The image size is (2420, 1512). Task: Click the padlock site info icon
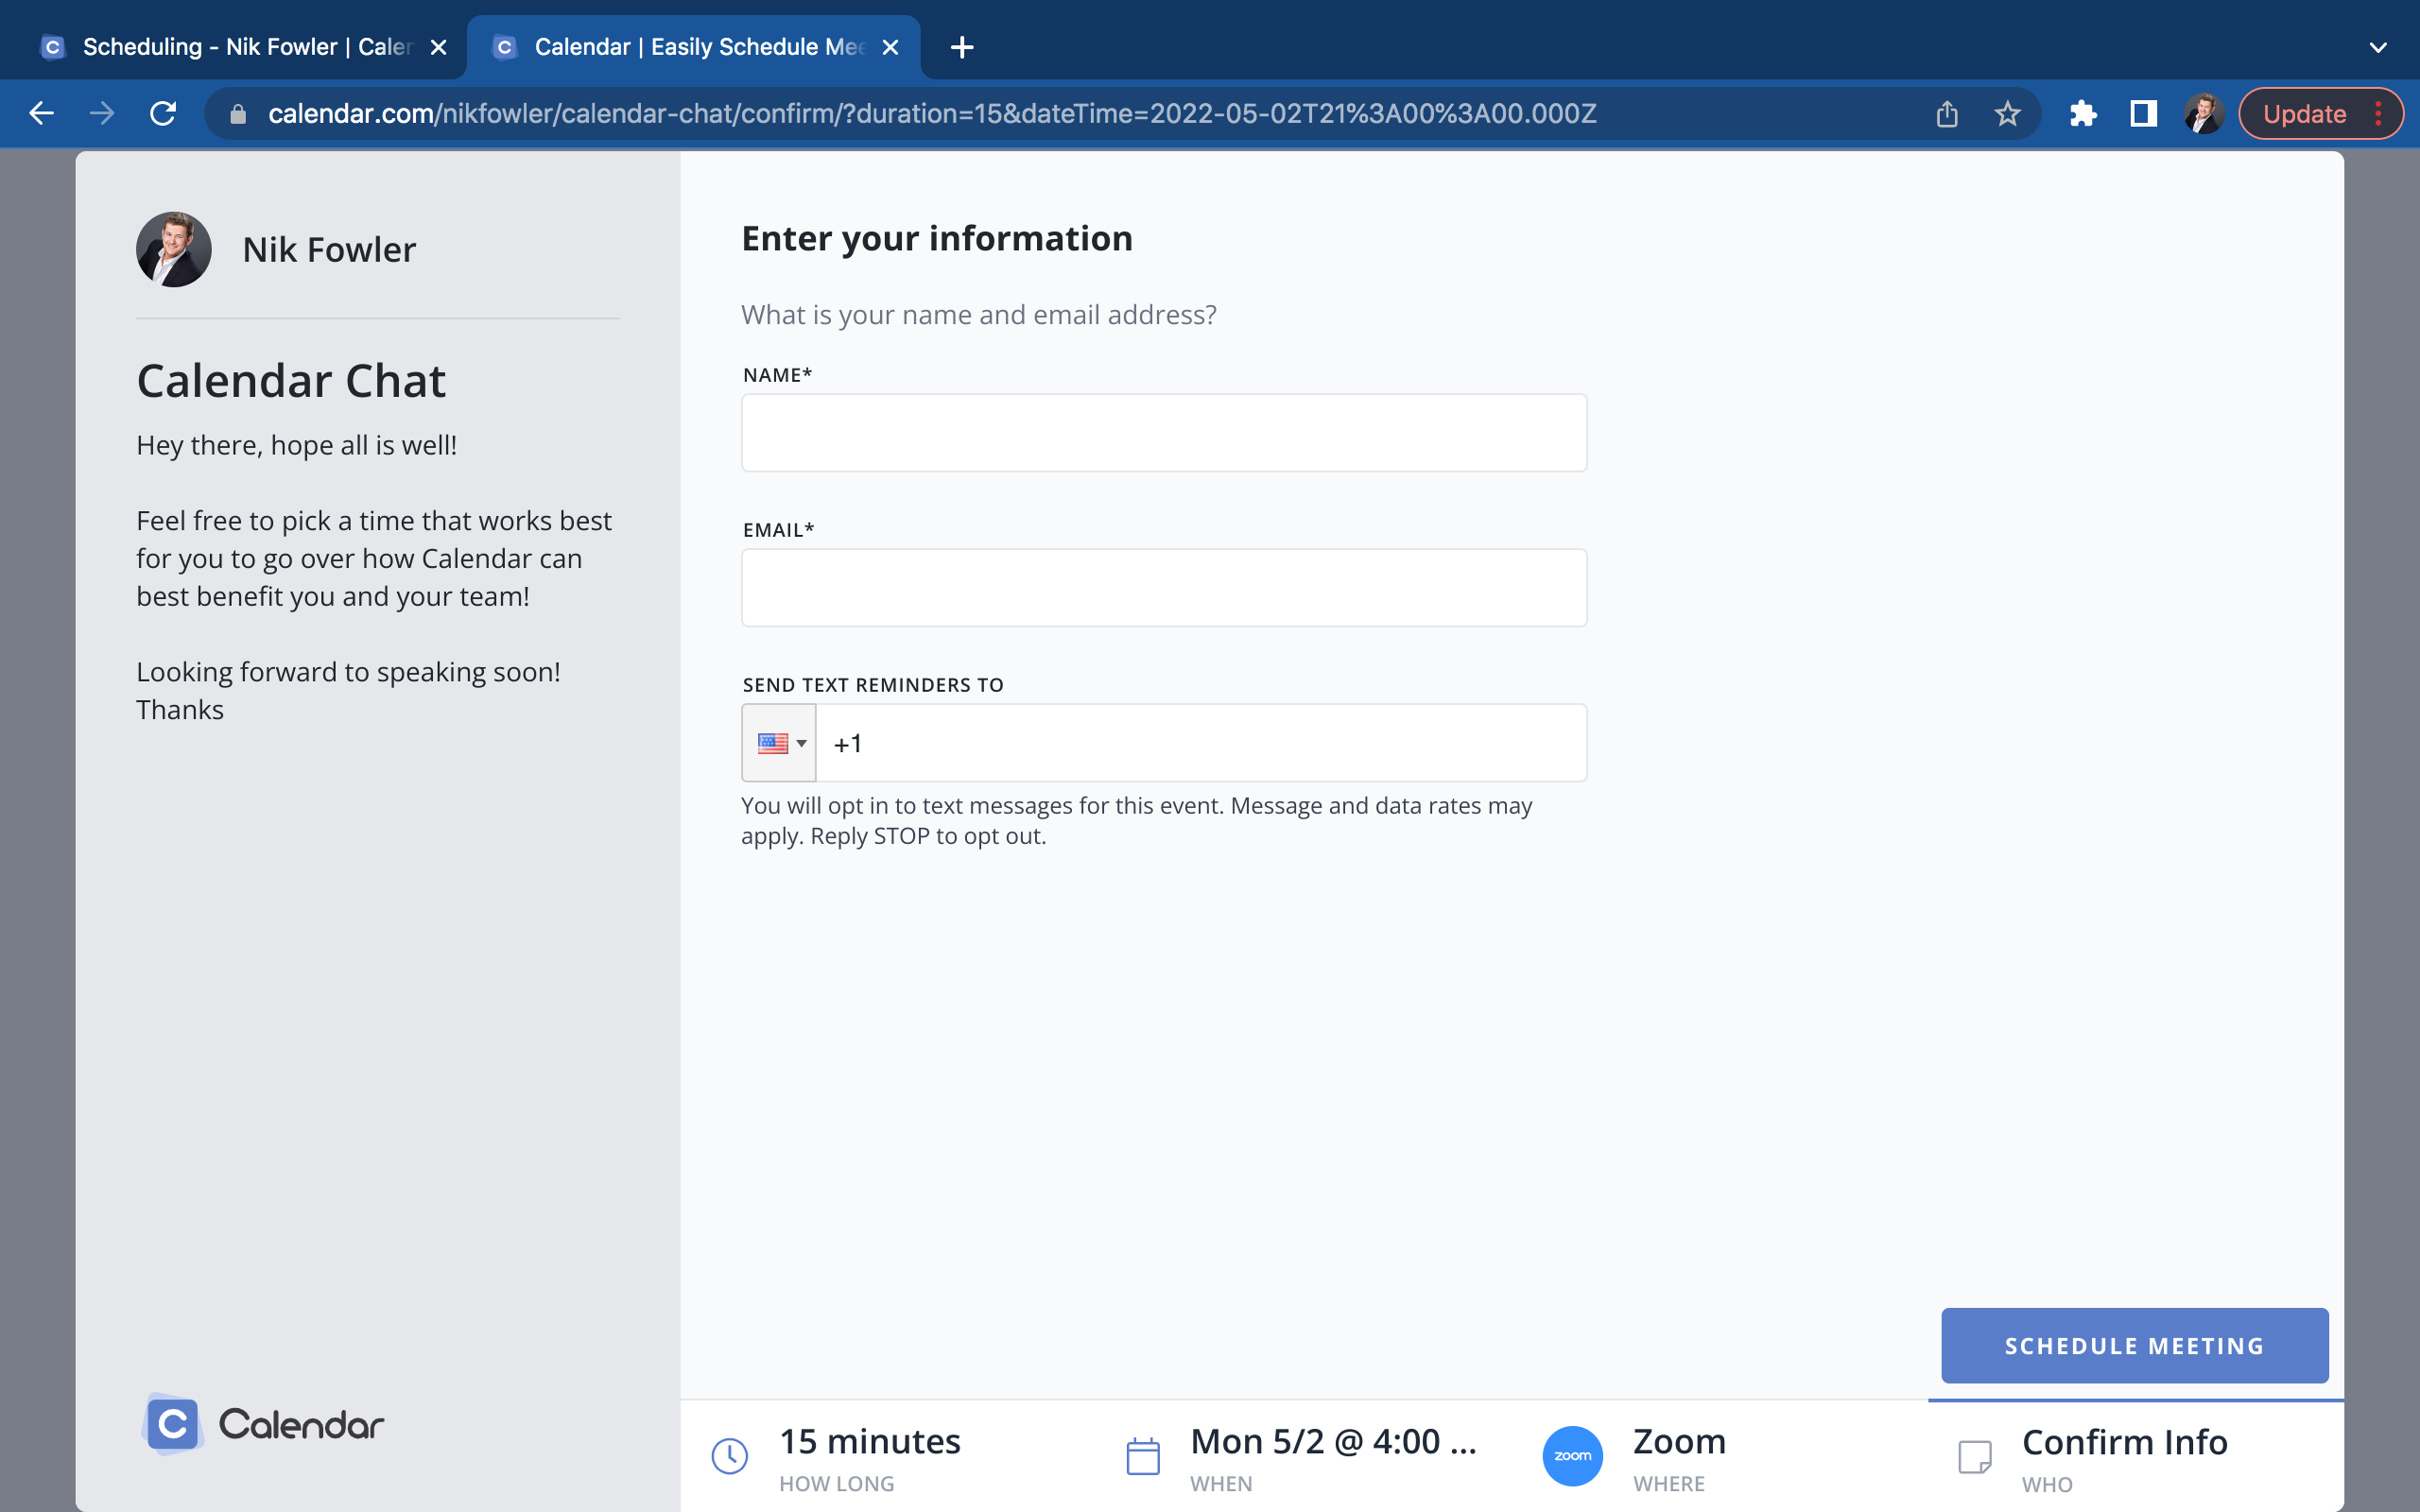(x=238, y=114)
